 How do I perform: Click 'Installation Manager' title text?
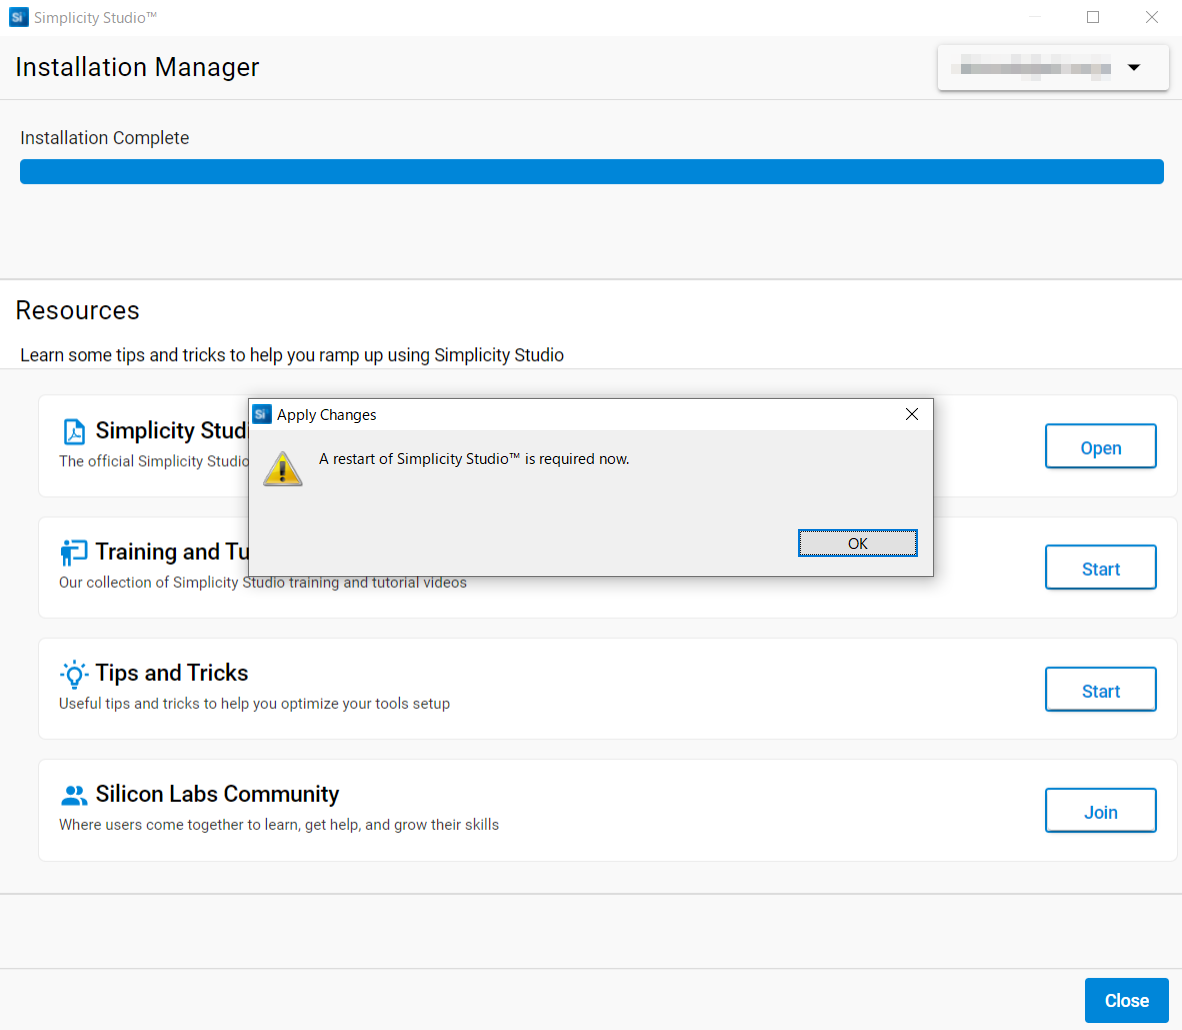tap(137, 67)
